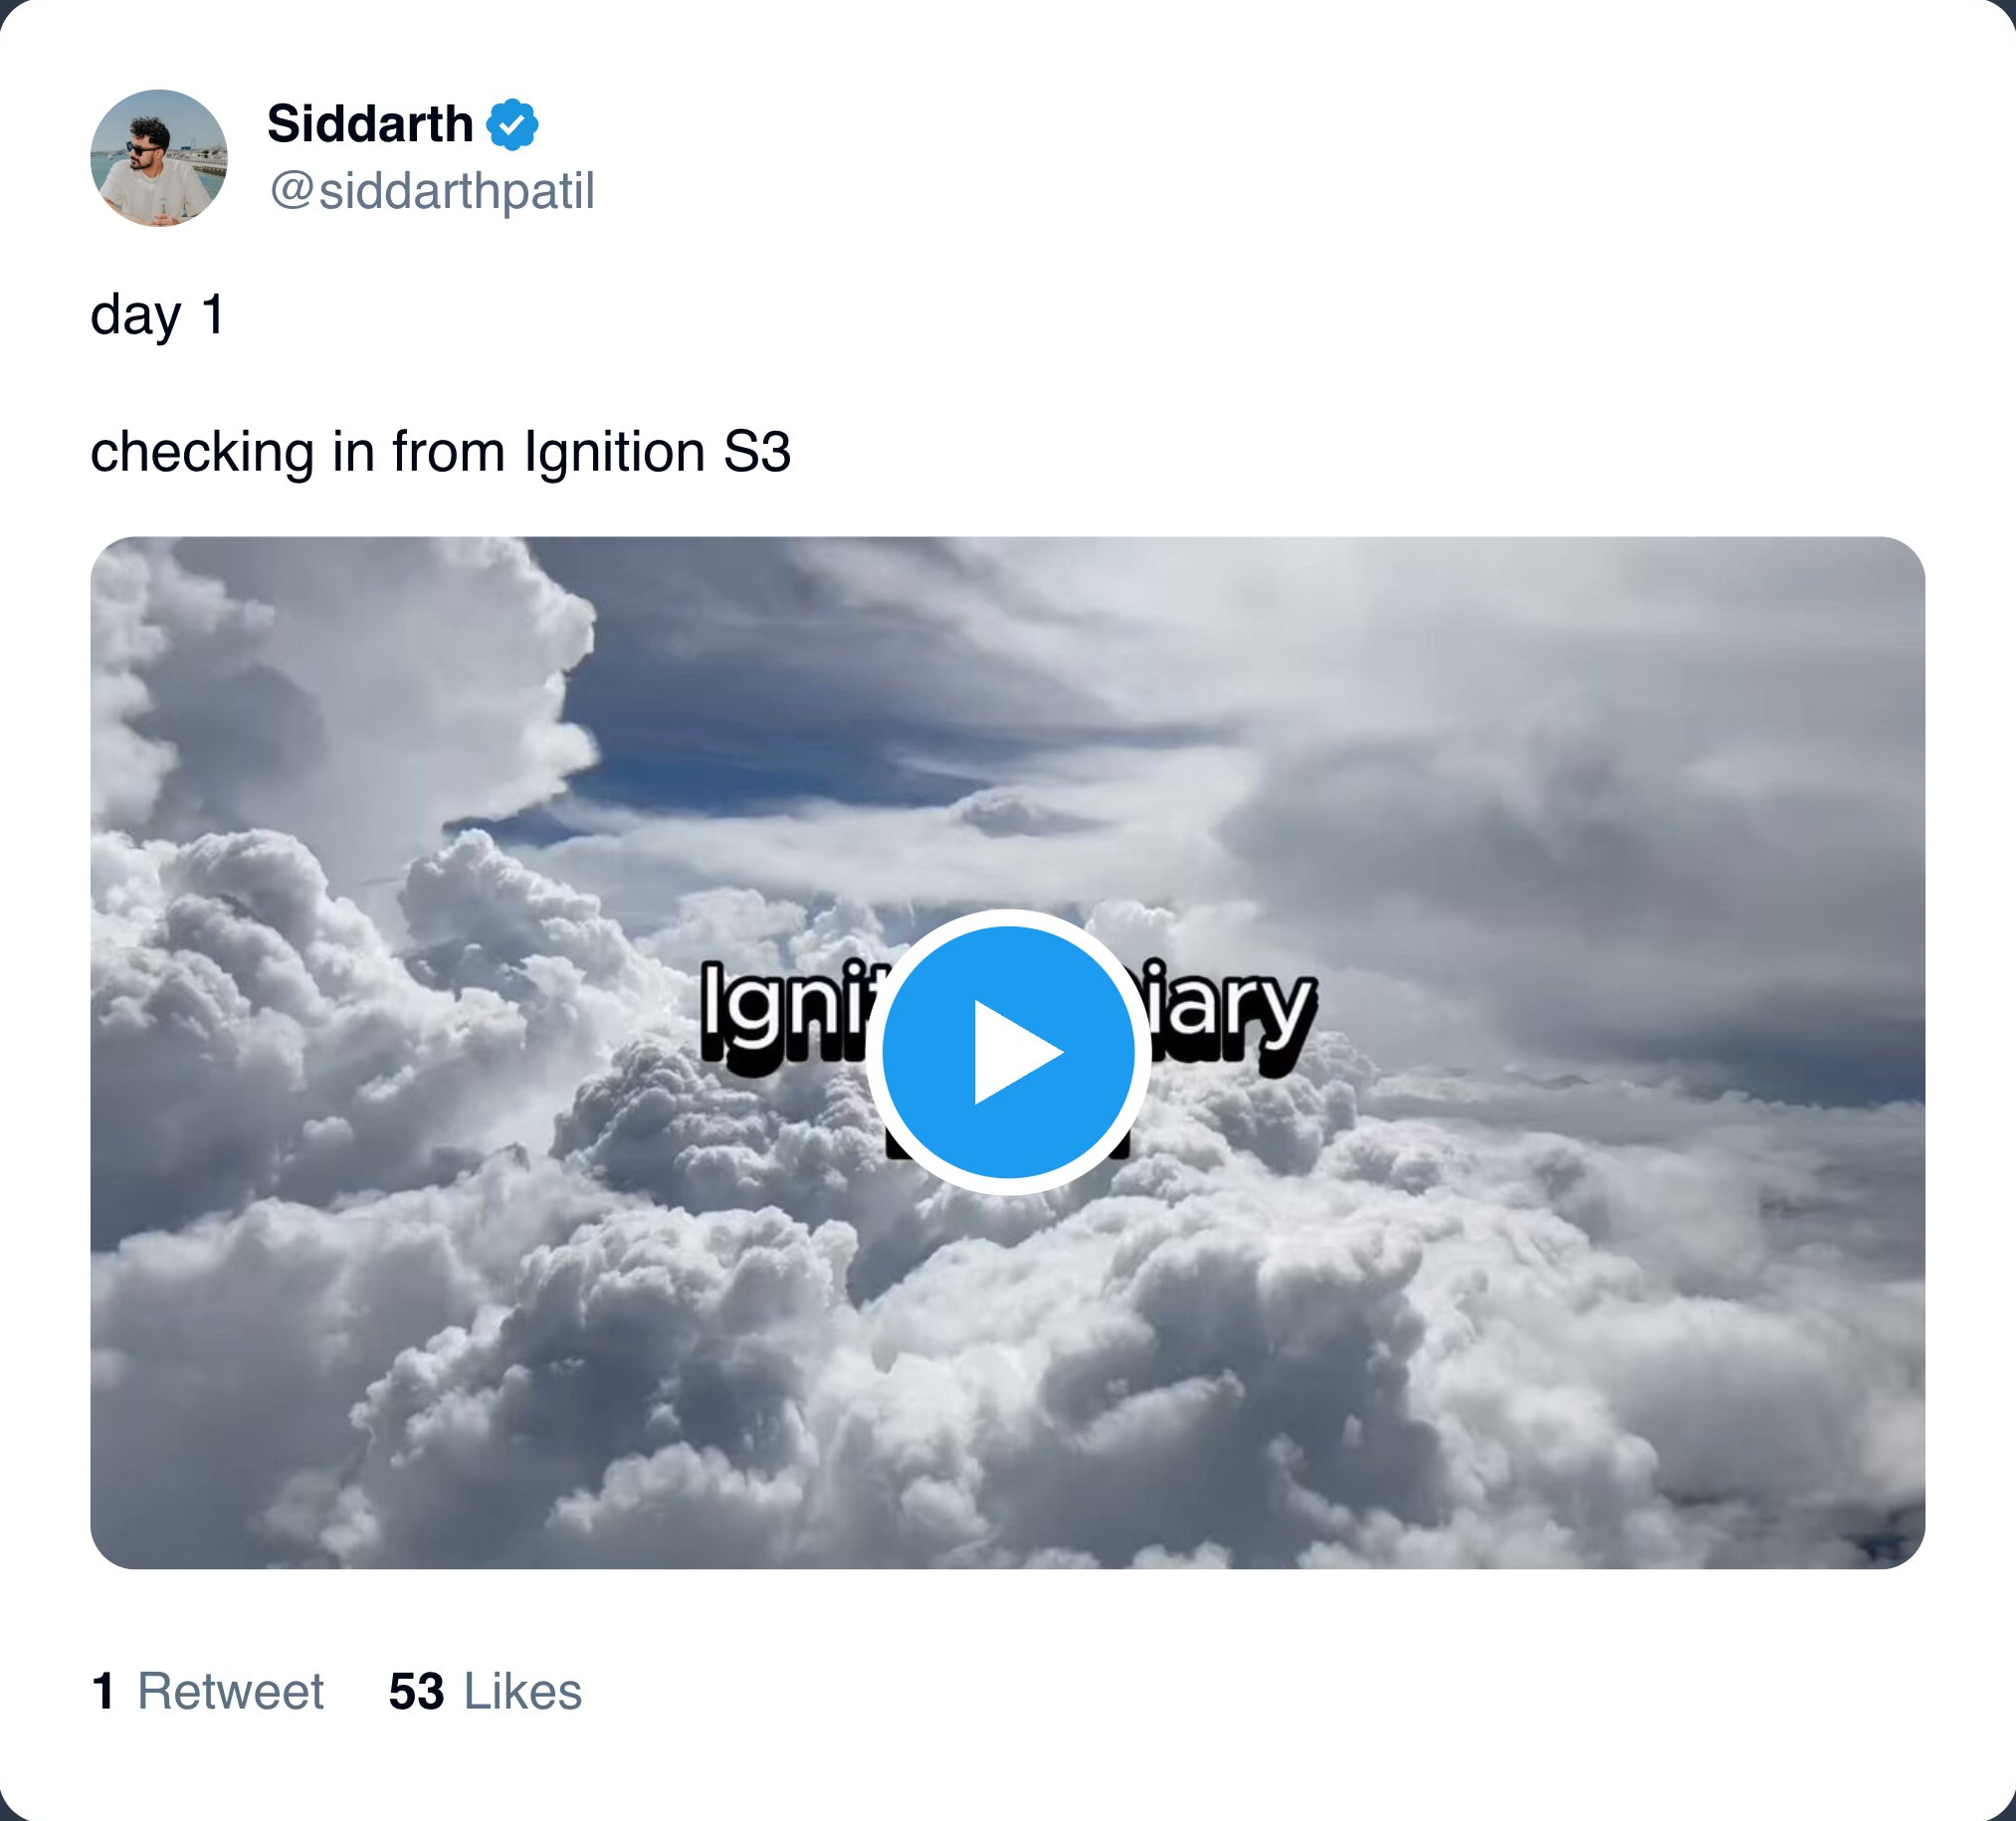Click the white triangle play icon
The height and width of the screenshot is (1821, 2016).
point(1014,1052)
